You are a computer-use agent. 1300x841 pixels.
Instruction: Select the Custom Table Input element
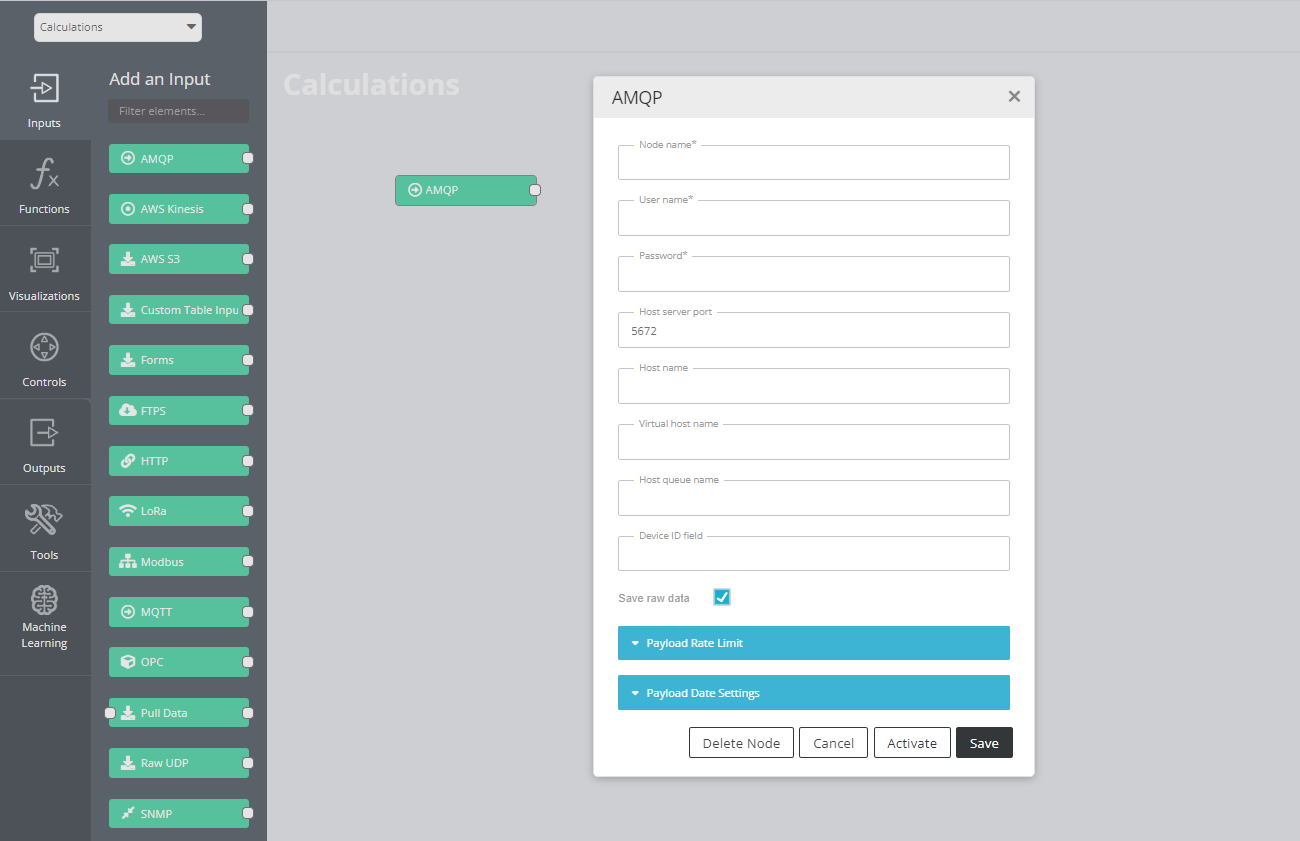[x=179, y=310]
